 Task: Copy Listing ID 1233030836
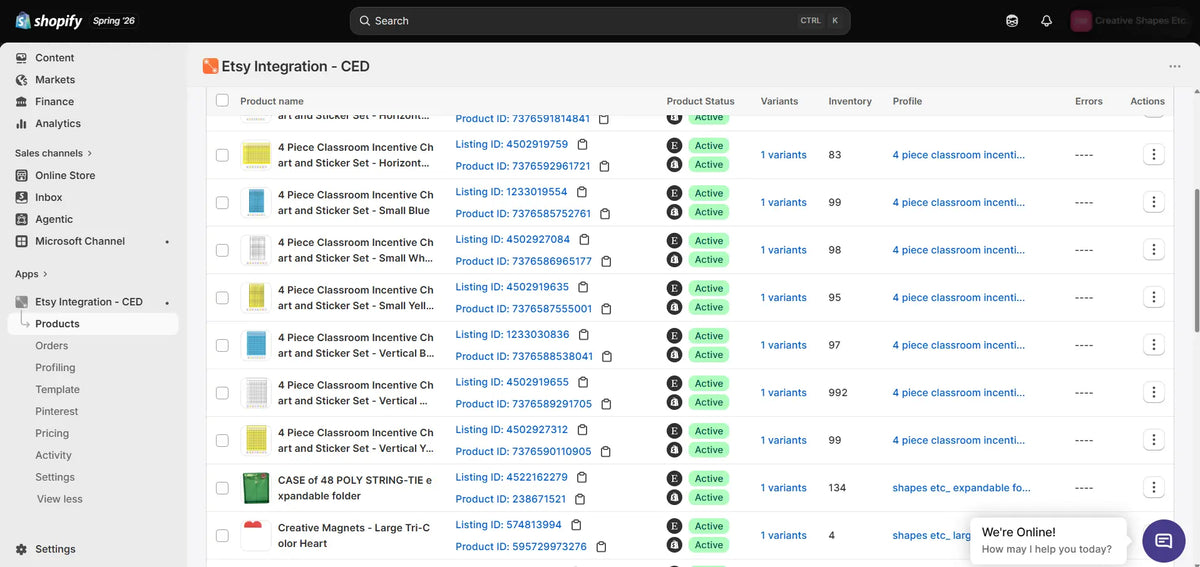pos(584,335)
